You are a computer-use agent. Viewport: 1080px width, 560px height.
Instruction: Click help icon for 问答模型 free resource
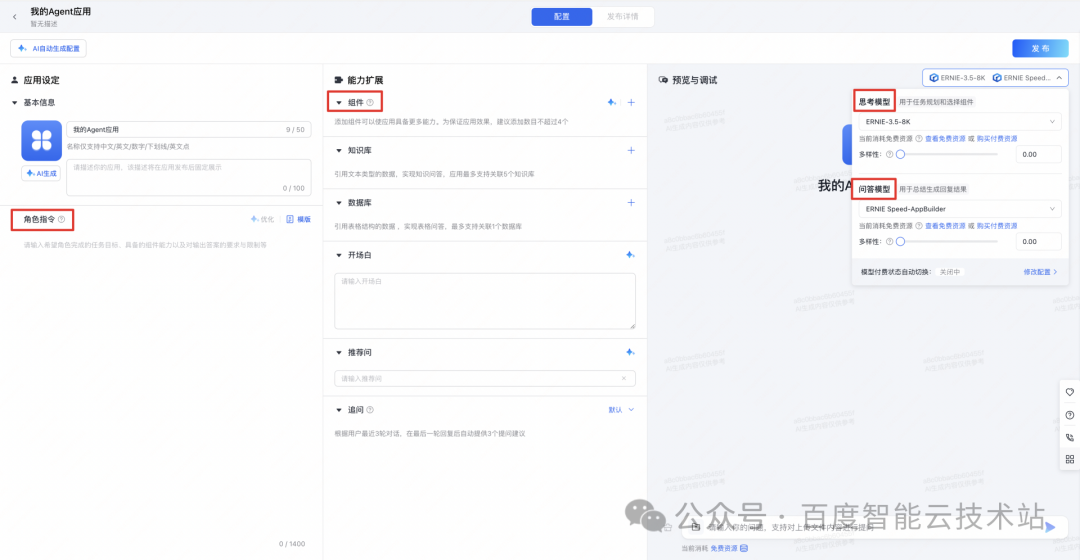click(x=919, y=226)
